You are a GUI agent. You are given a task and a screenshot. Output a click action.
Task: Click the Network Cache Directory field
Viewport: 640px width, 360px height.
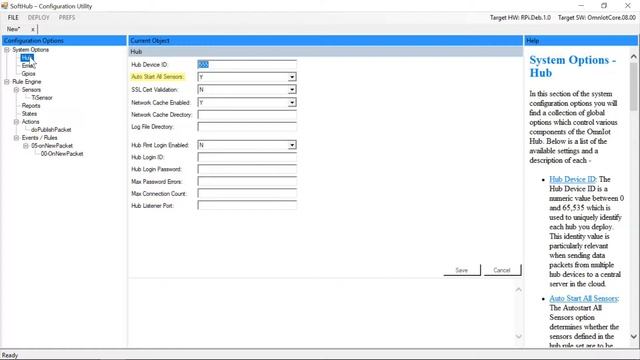[x=247, y=115]
